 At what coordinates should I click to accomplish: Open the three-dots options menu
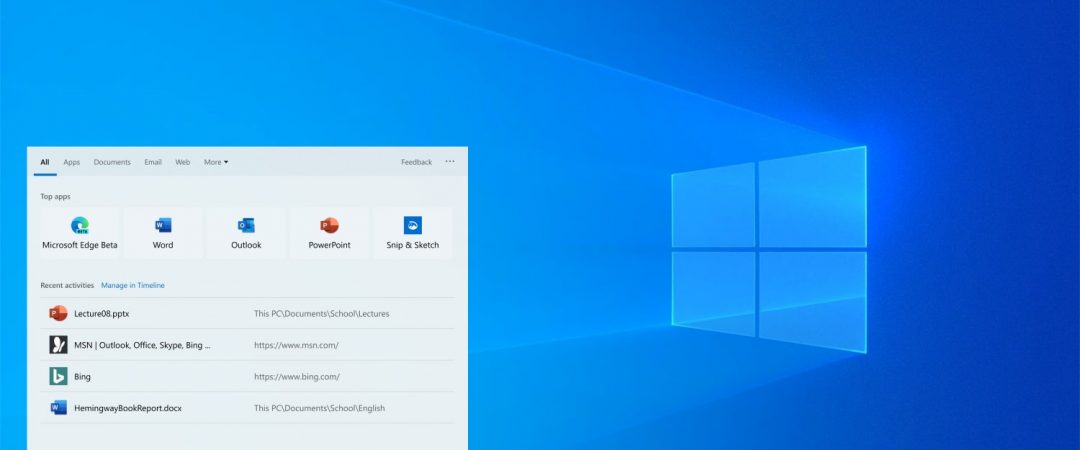[x=450, y=162]
